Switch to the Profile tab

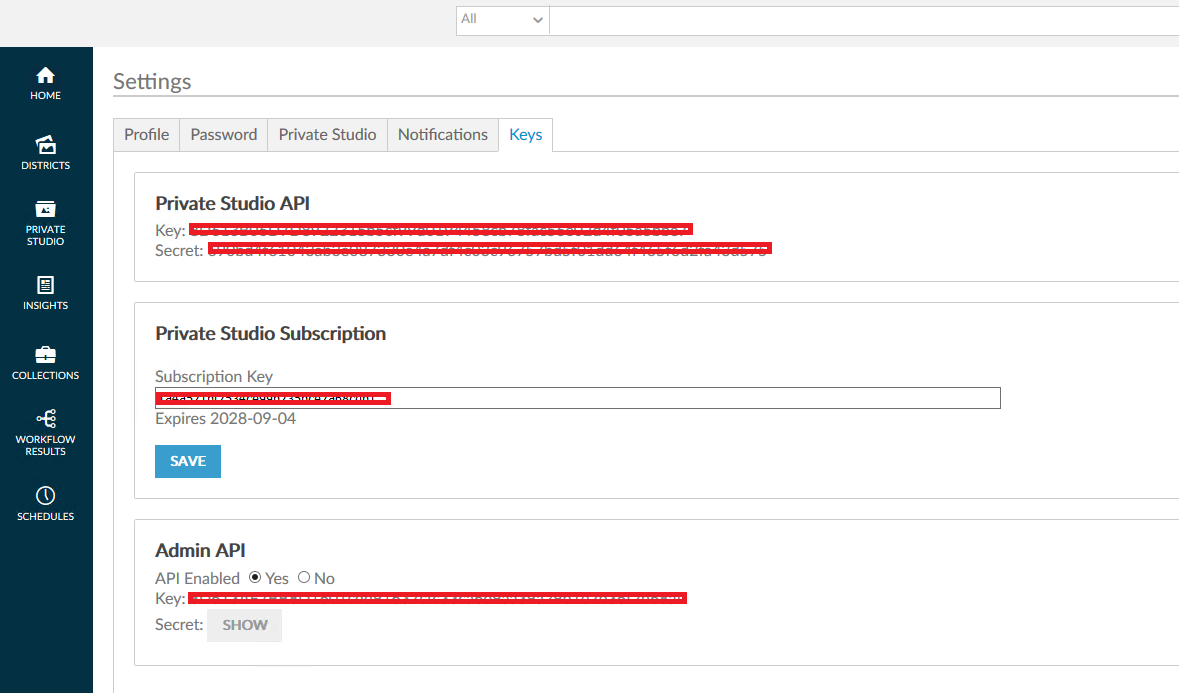tap(146, 134)
